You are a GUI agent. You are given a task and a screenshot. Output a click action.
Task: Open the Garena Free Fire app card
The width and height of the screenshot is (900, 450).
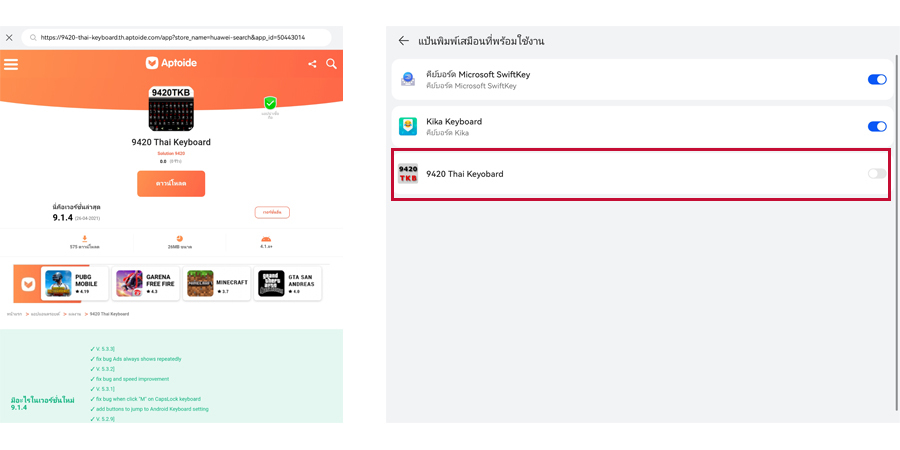click(x=148, y=284)
